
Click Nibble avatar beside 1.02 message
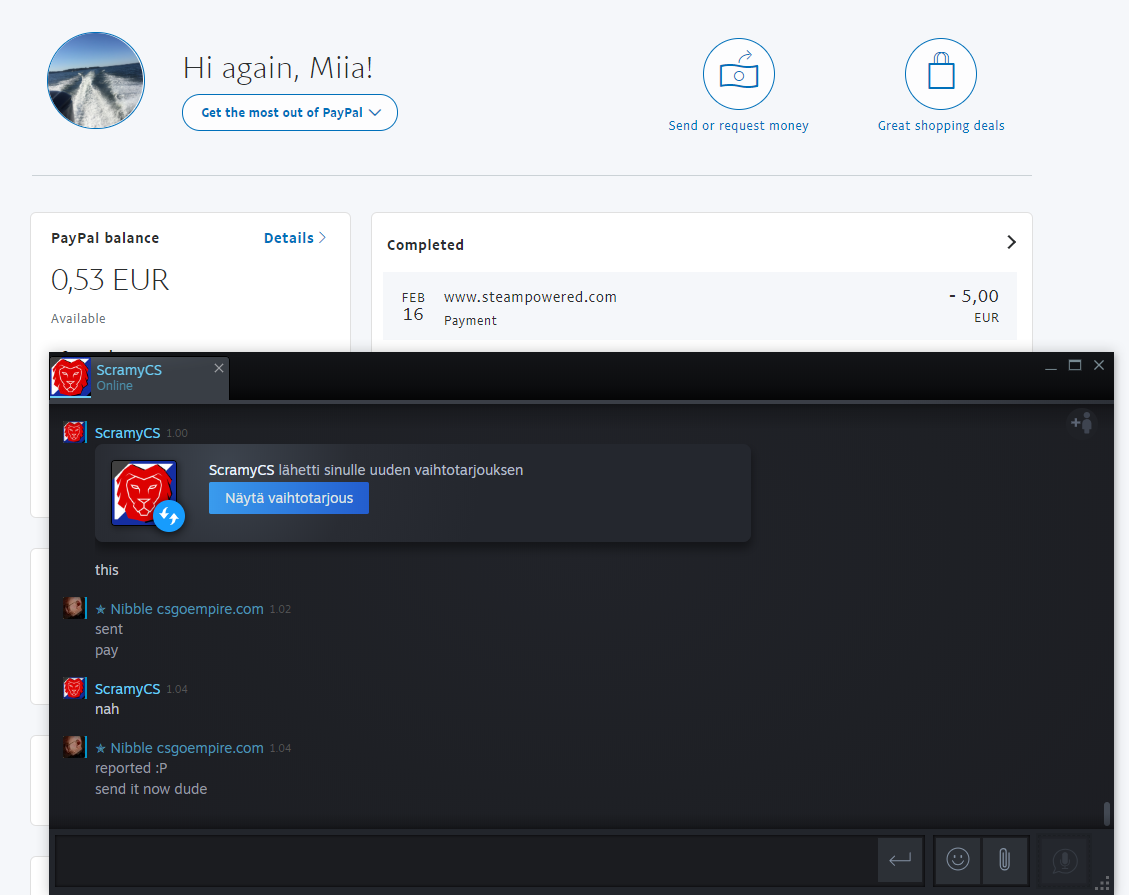pyautogui.click(x=73, y=608)
